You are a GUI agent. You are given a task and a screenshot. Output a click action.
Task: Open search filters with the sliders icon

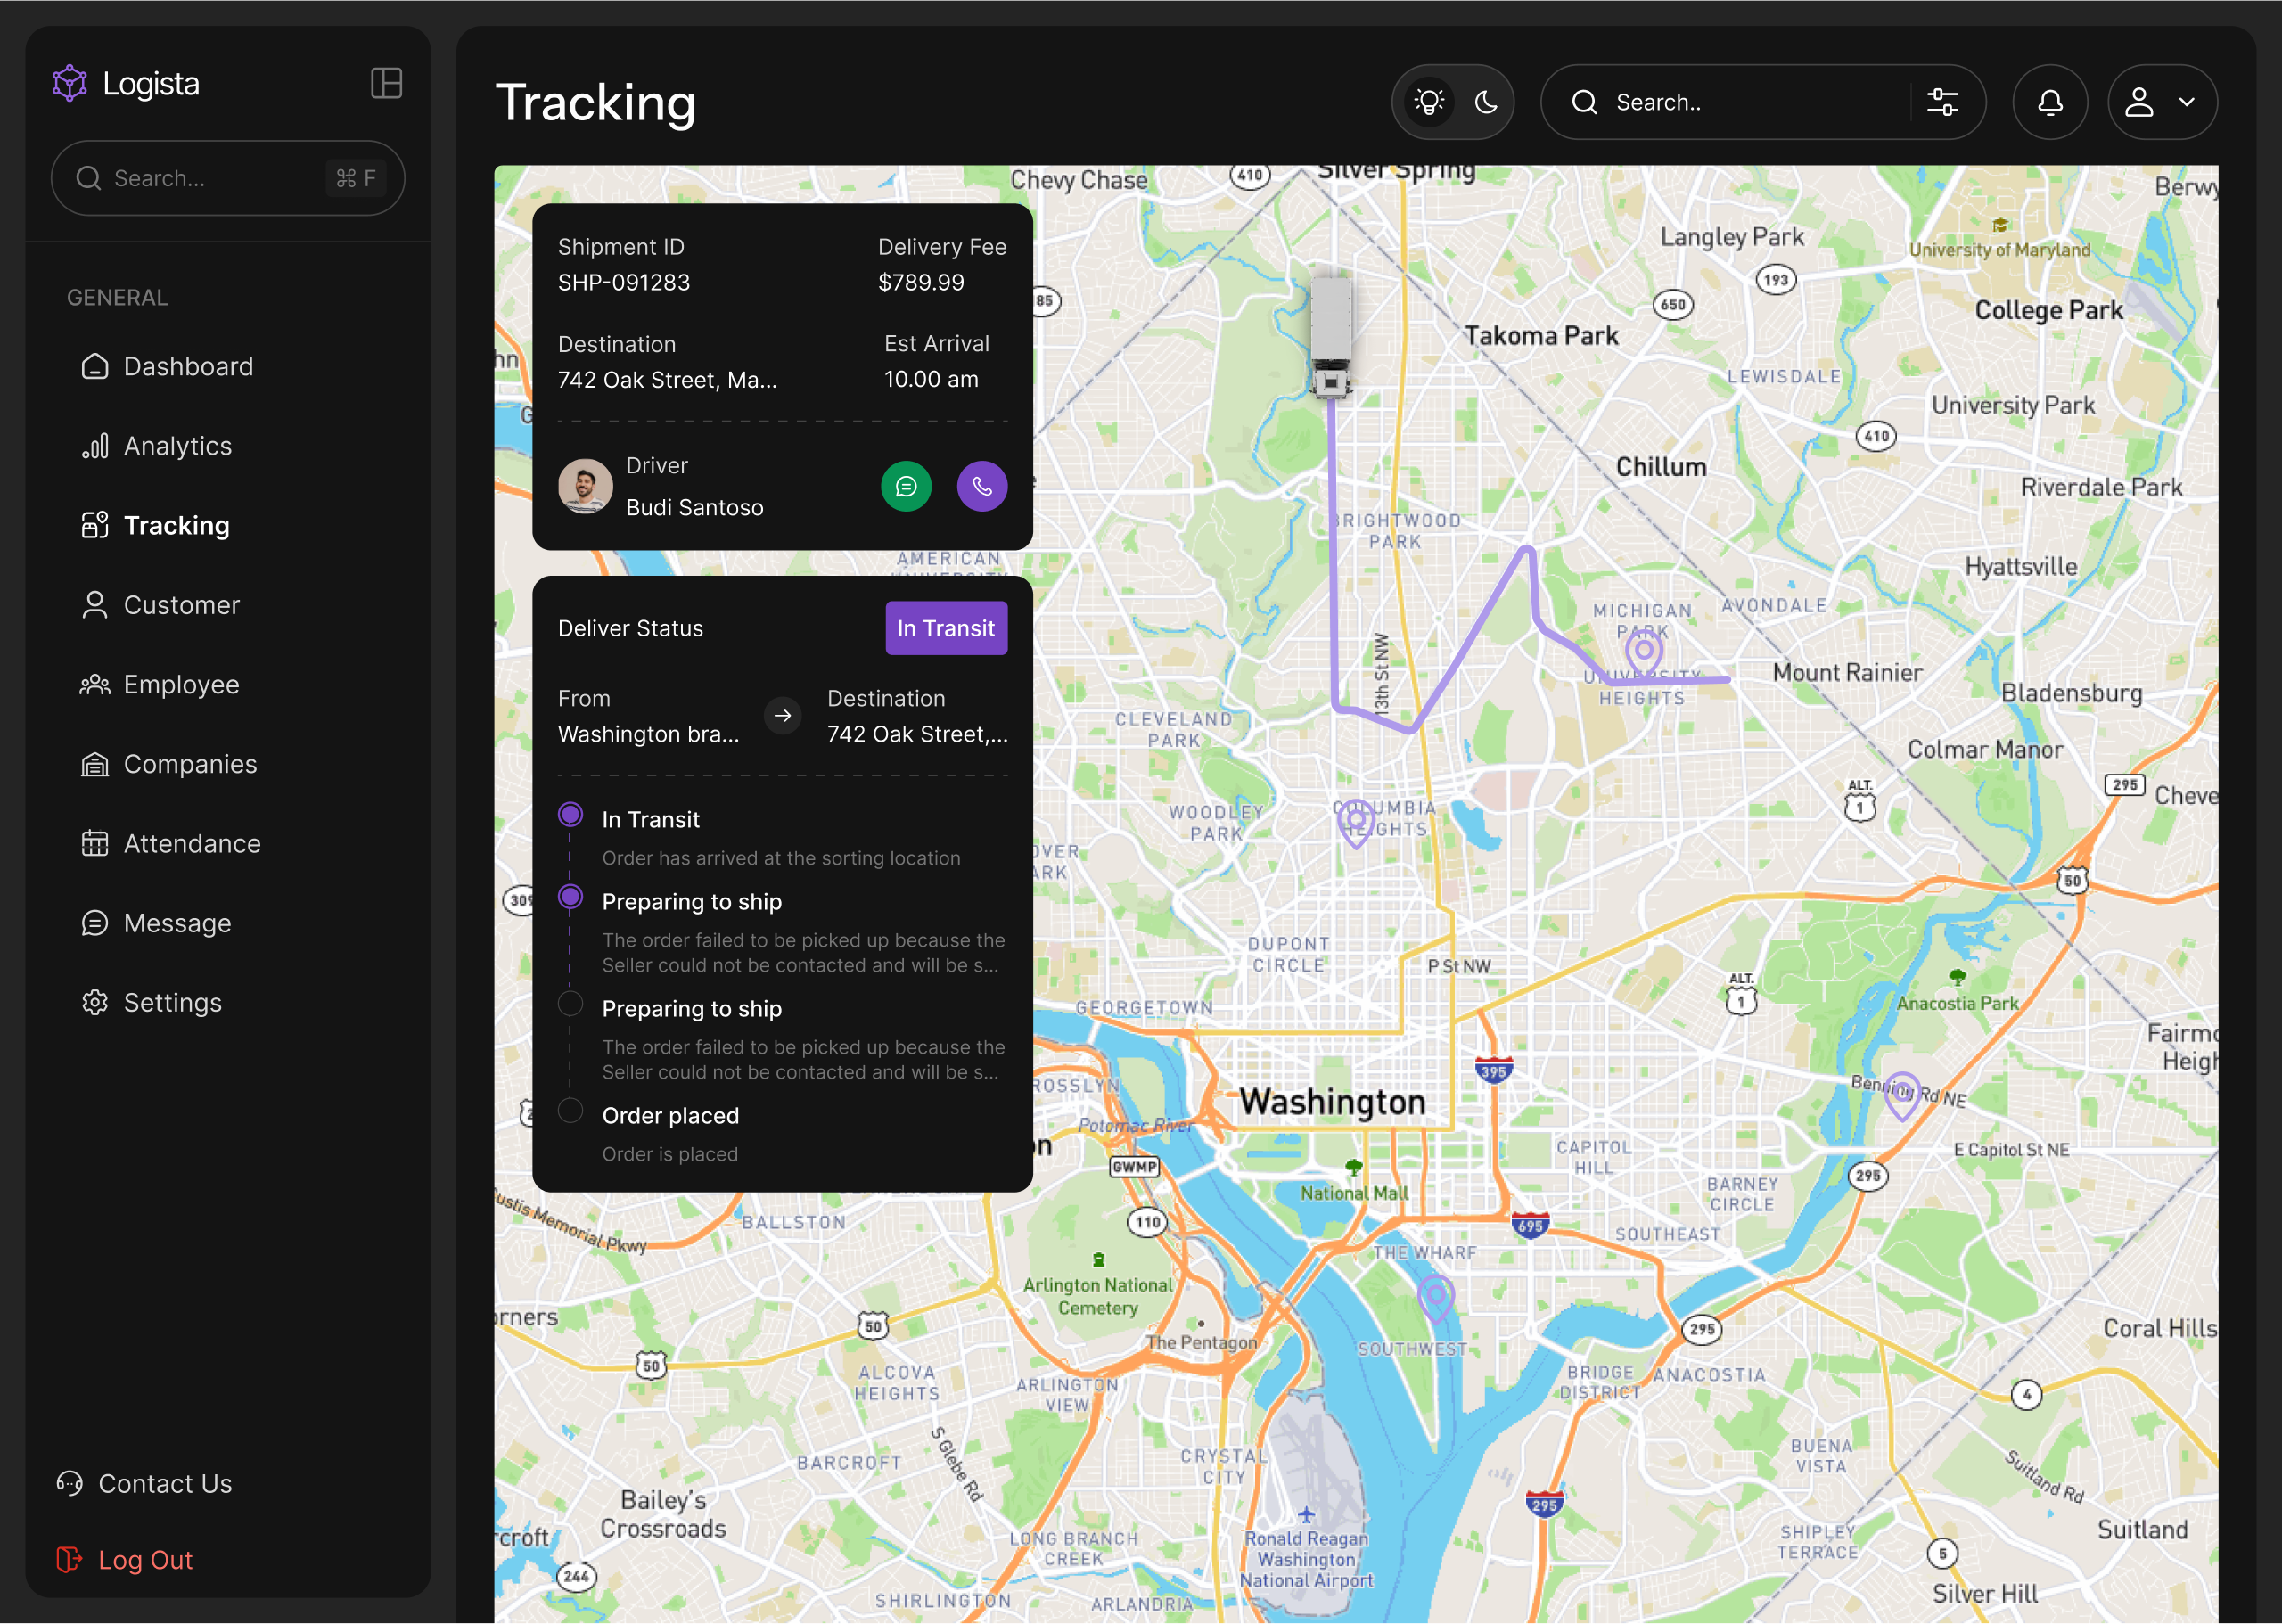(1942, 102)
